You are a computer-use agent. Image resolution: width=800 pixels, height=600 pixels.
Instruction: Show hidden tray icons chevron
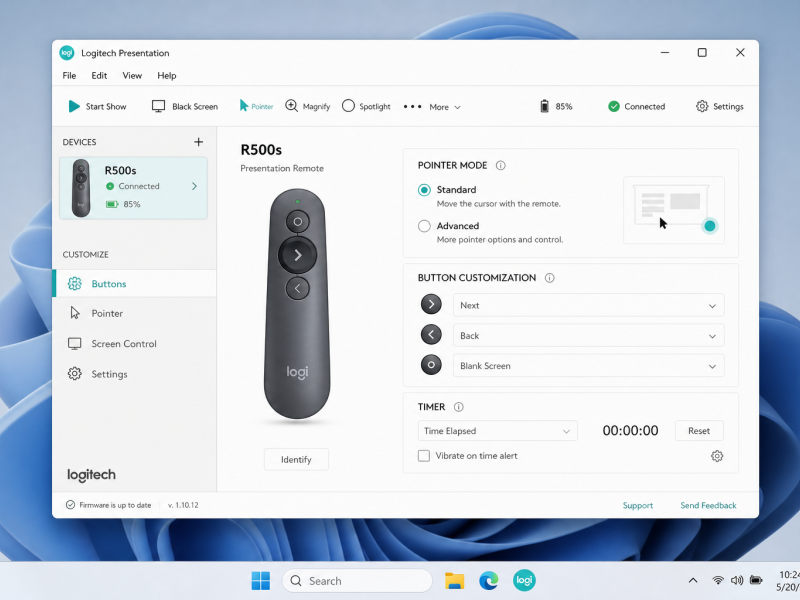click(x=693, y=580)
